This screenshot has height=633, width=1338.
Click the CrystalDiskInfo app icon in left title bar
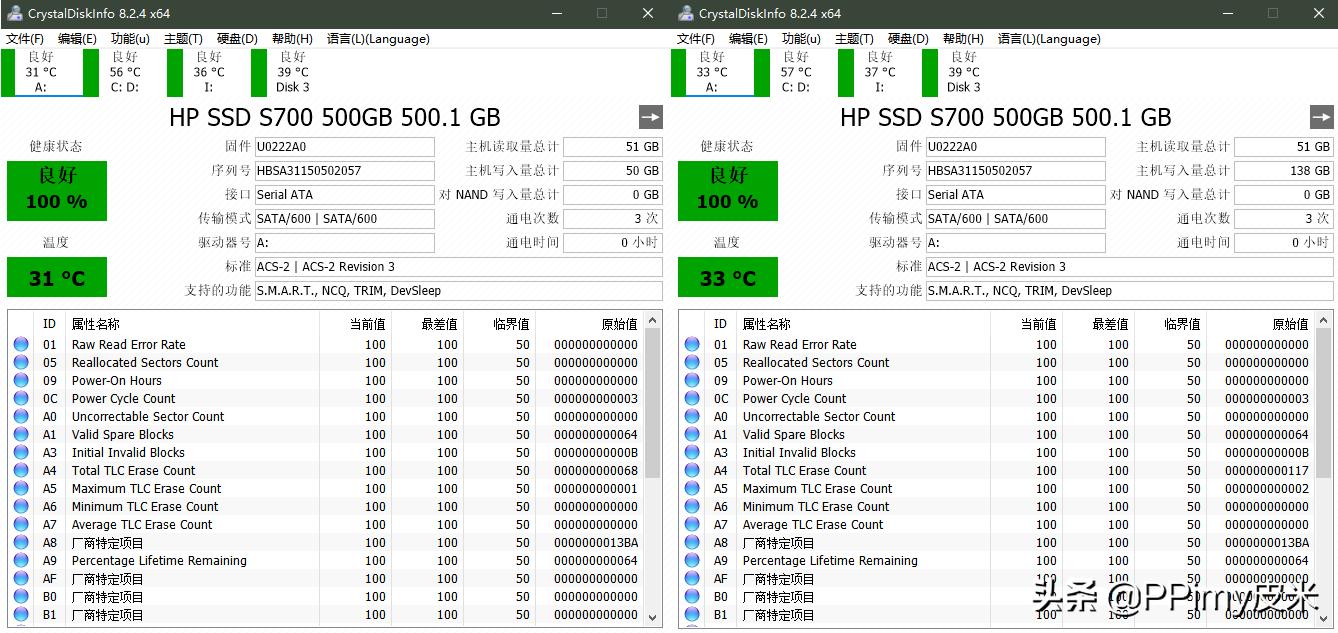[14, 14]
